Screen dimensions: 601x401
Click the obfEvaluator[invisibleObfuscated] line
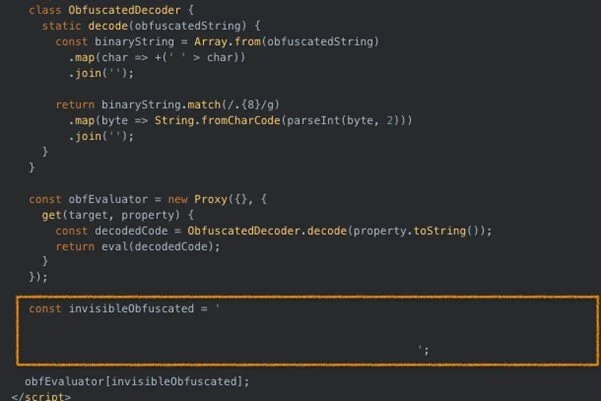click(x=137, y=381)
